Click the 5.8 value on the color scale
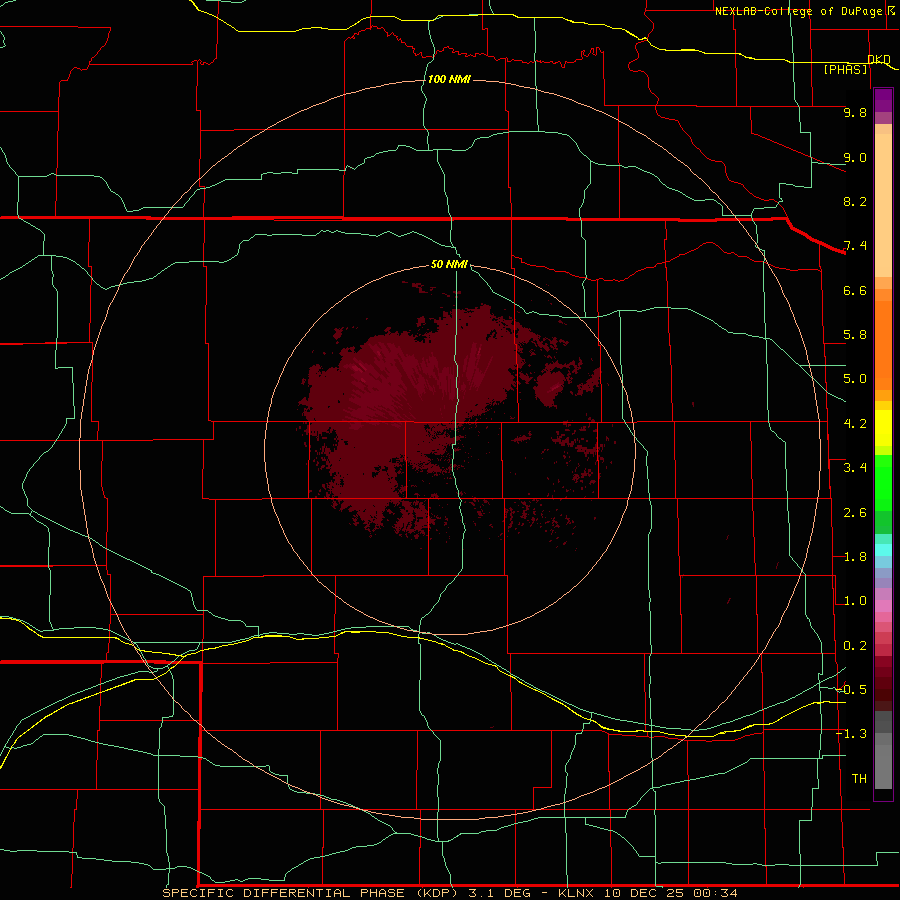The image size is (900, 900). tap(855, 335)
